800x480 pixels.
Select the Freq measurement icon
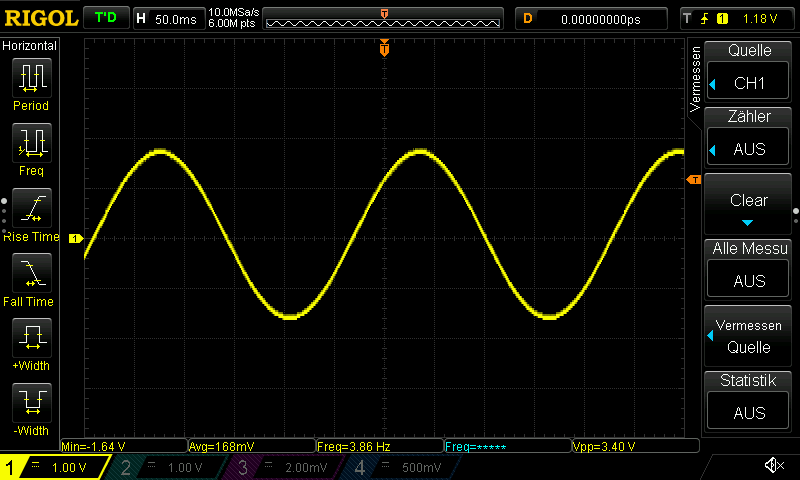(31, 143)
